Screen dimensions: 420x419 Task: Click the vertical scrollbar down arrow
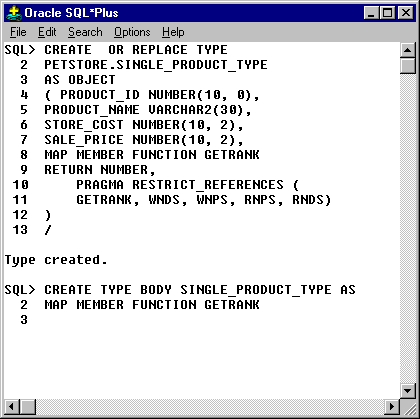tap(408, 391)
